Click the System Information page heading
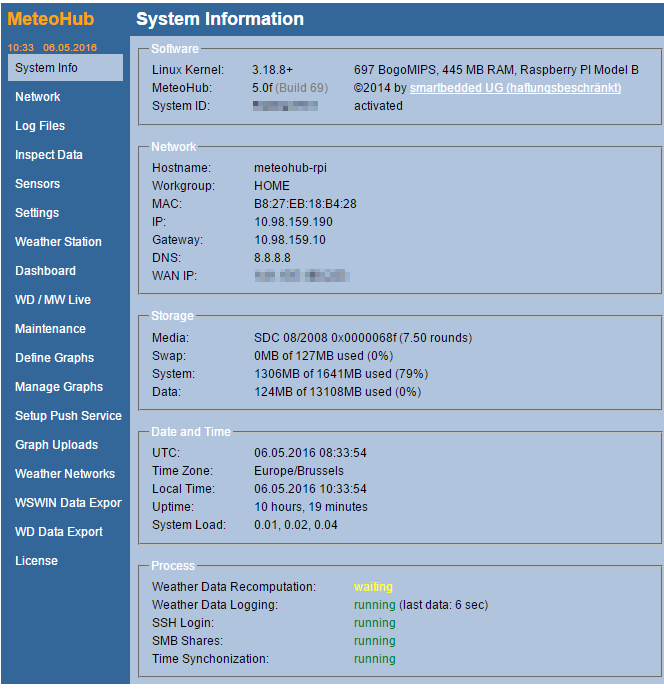This screenshot has width=664, height=699. point(220,19)
